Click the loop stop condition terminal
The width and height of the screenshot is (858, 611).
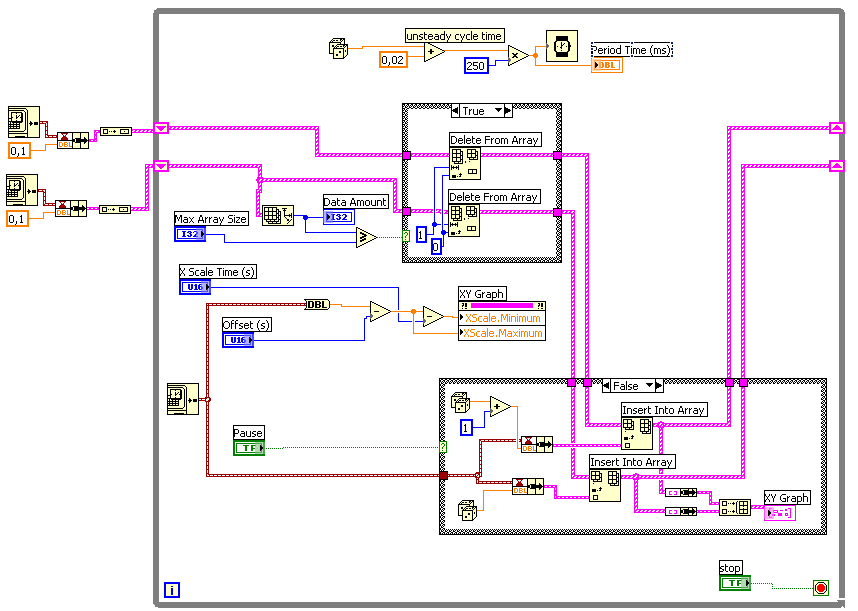tap(821, 588)
